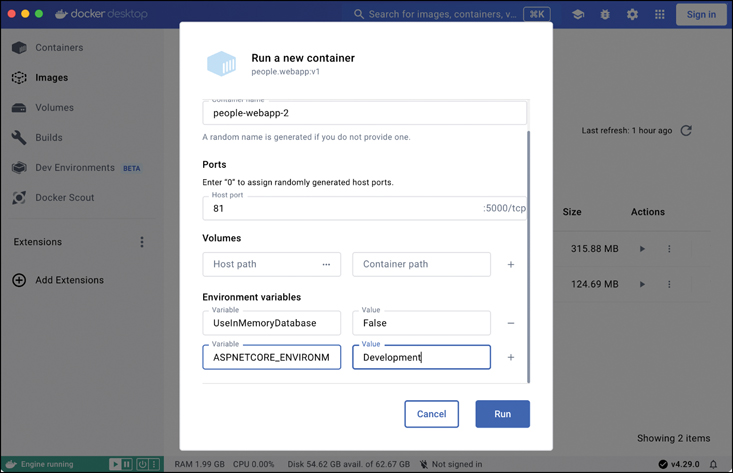Screen dimensions: 733x473
Task: Open actions menu for the 124.69 MB image
Action: 669,285
